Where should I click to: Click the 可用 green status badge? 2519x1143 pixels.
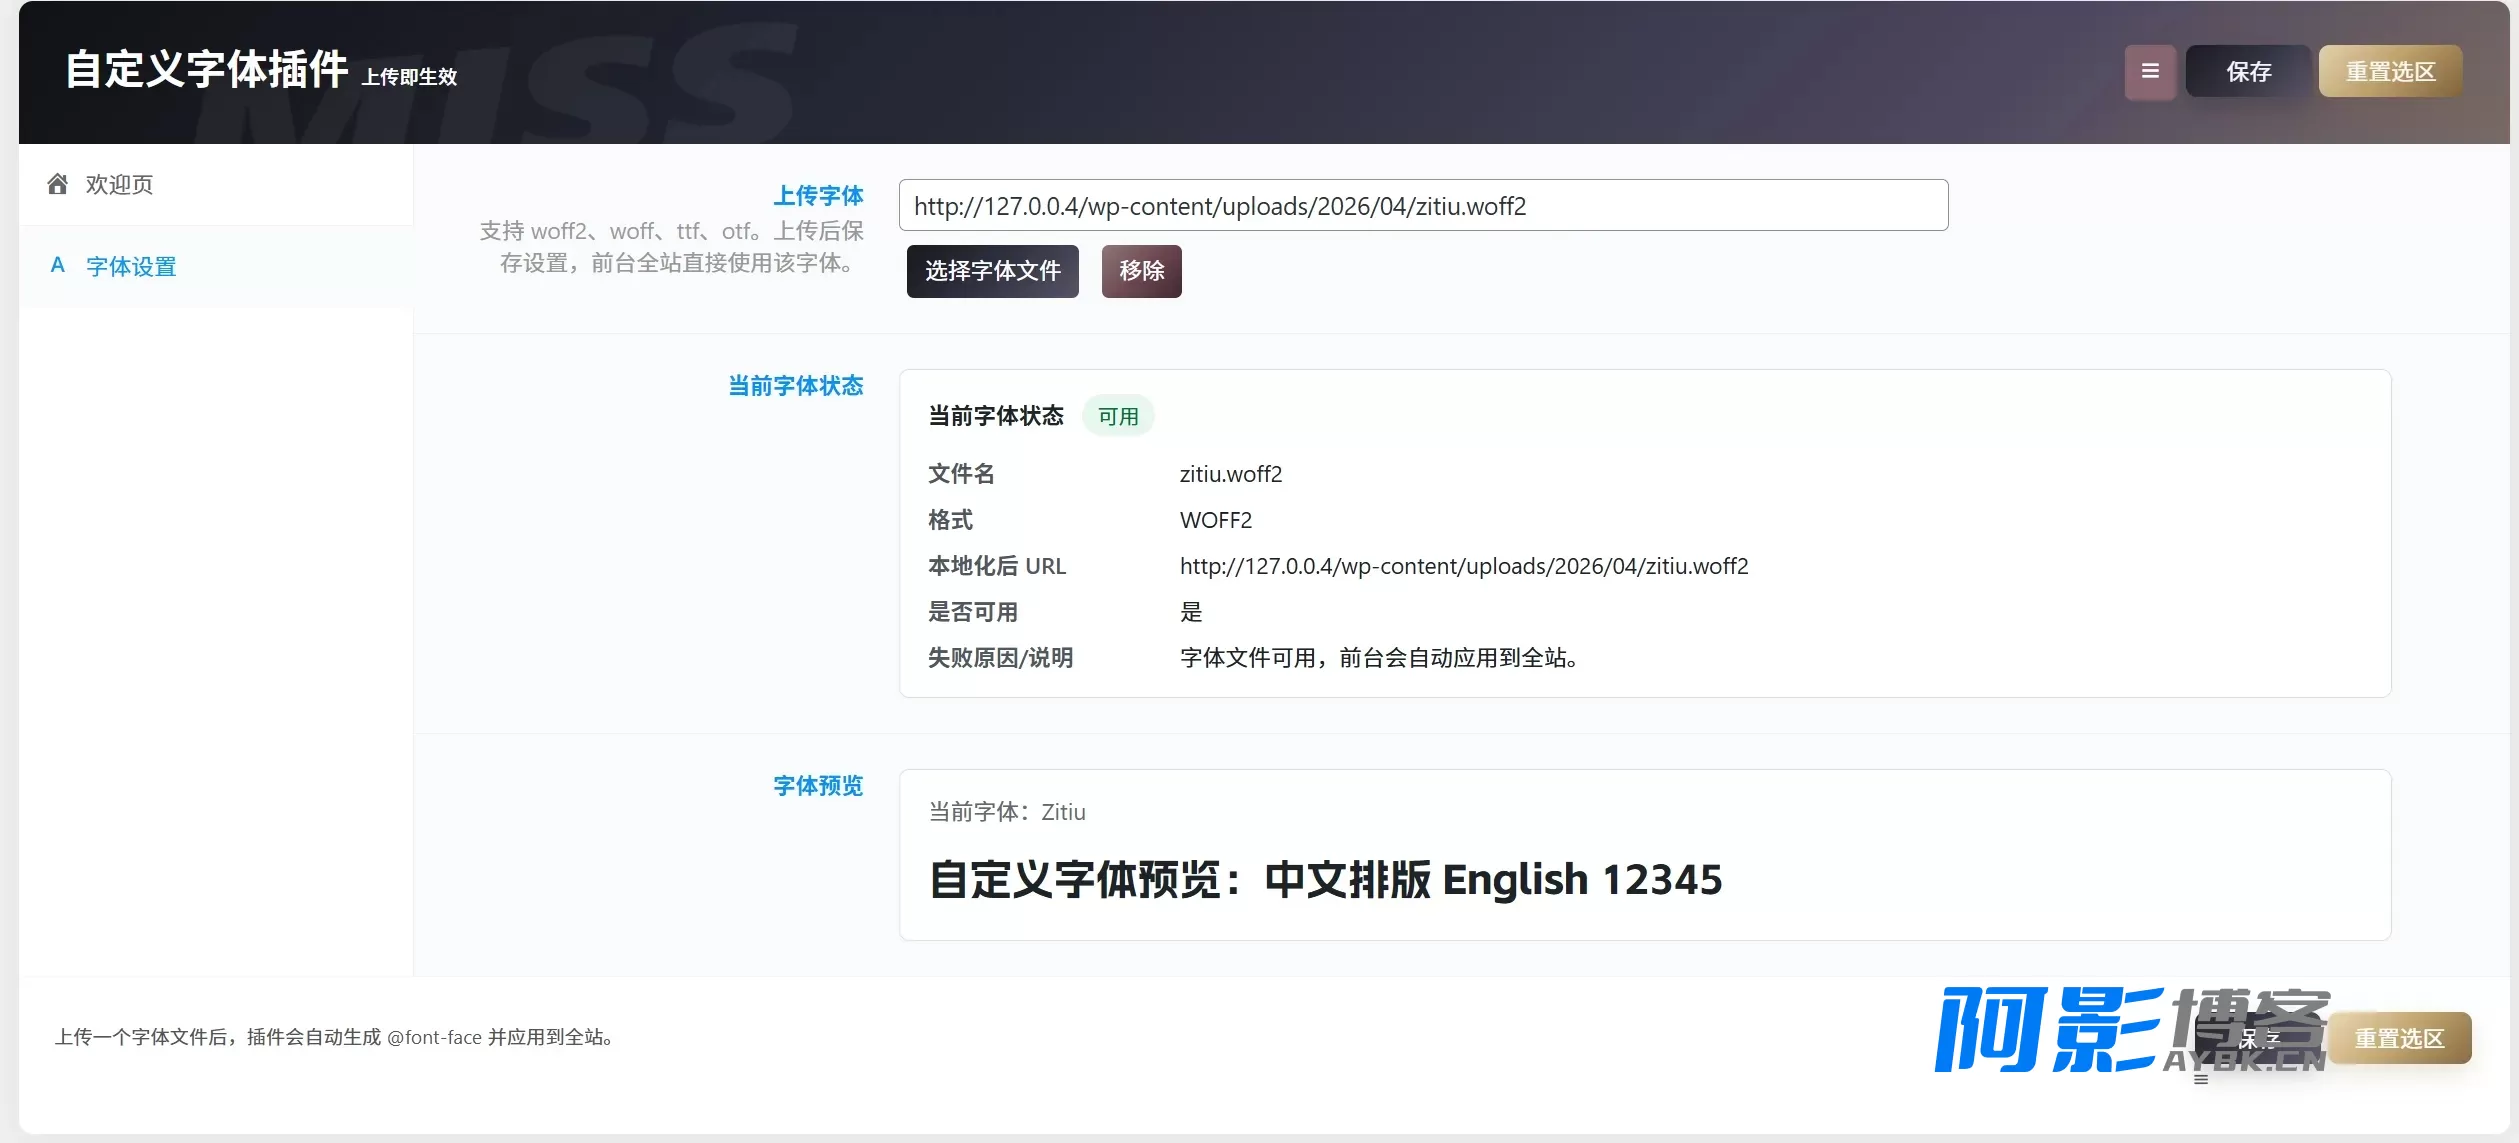[x=1118, y=416]
